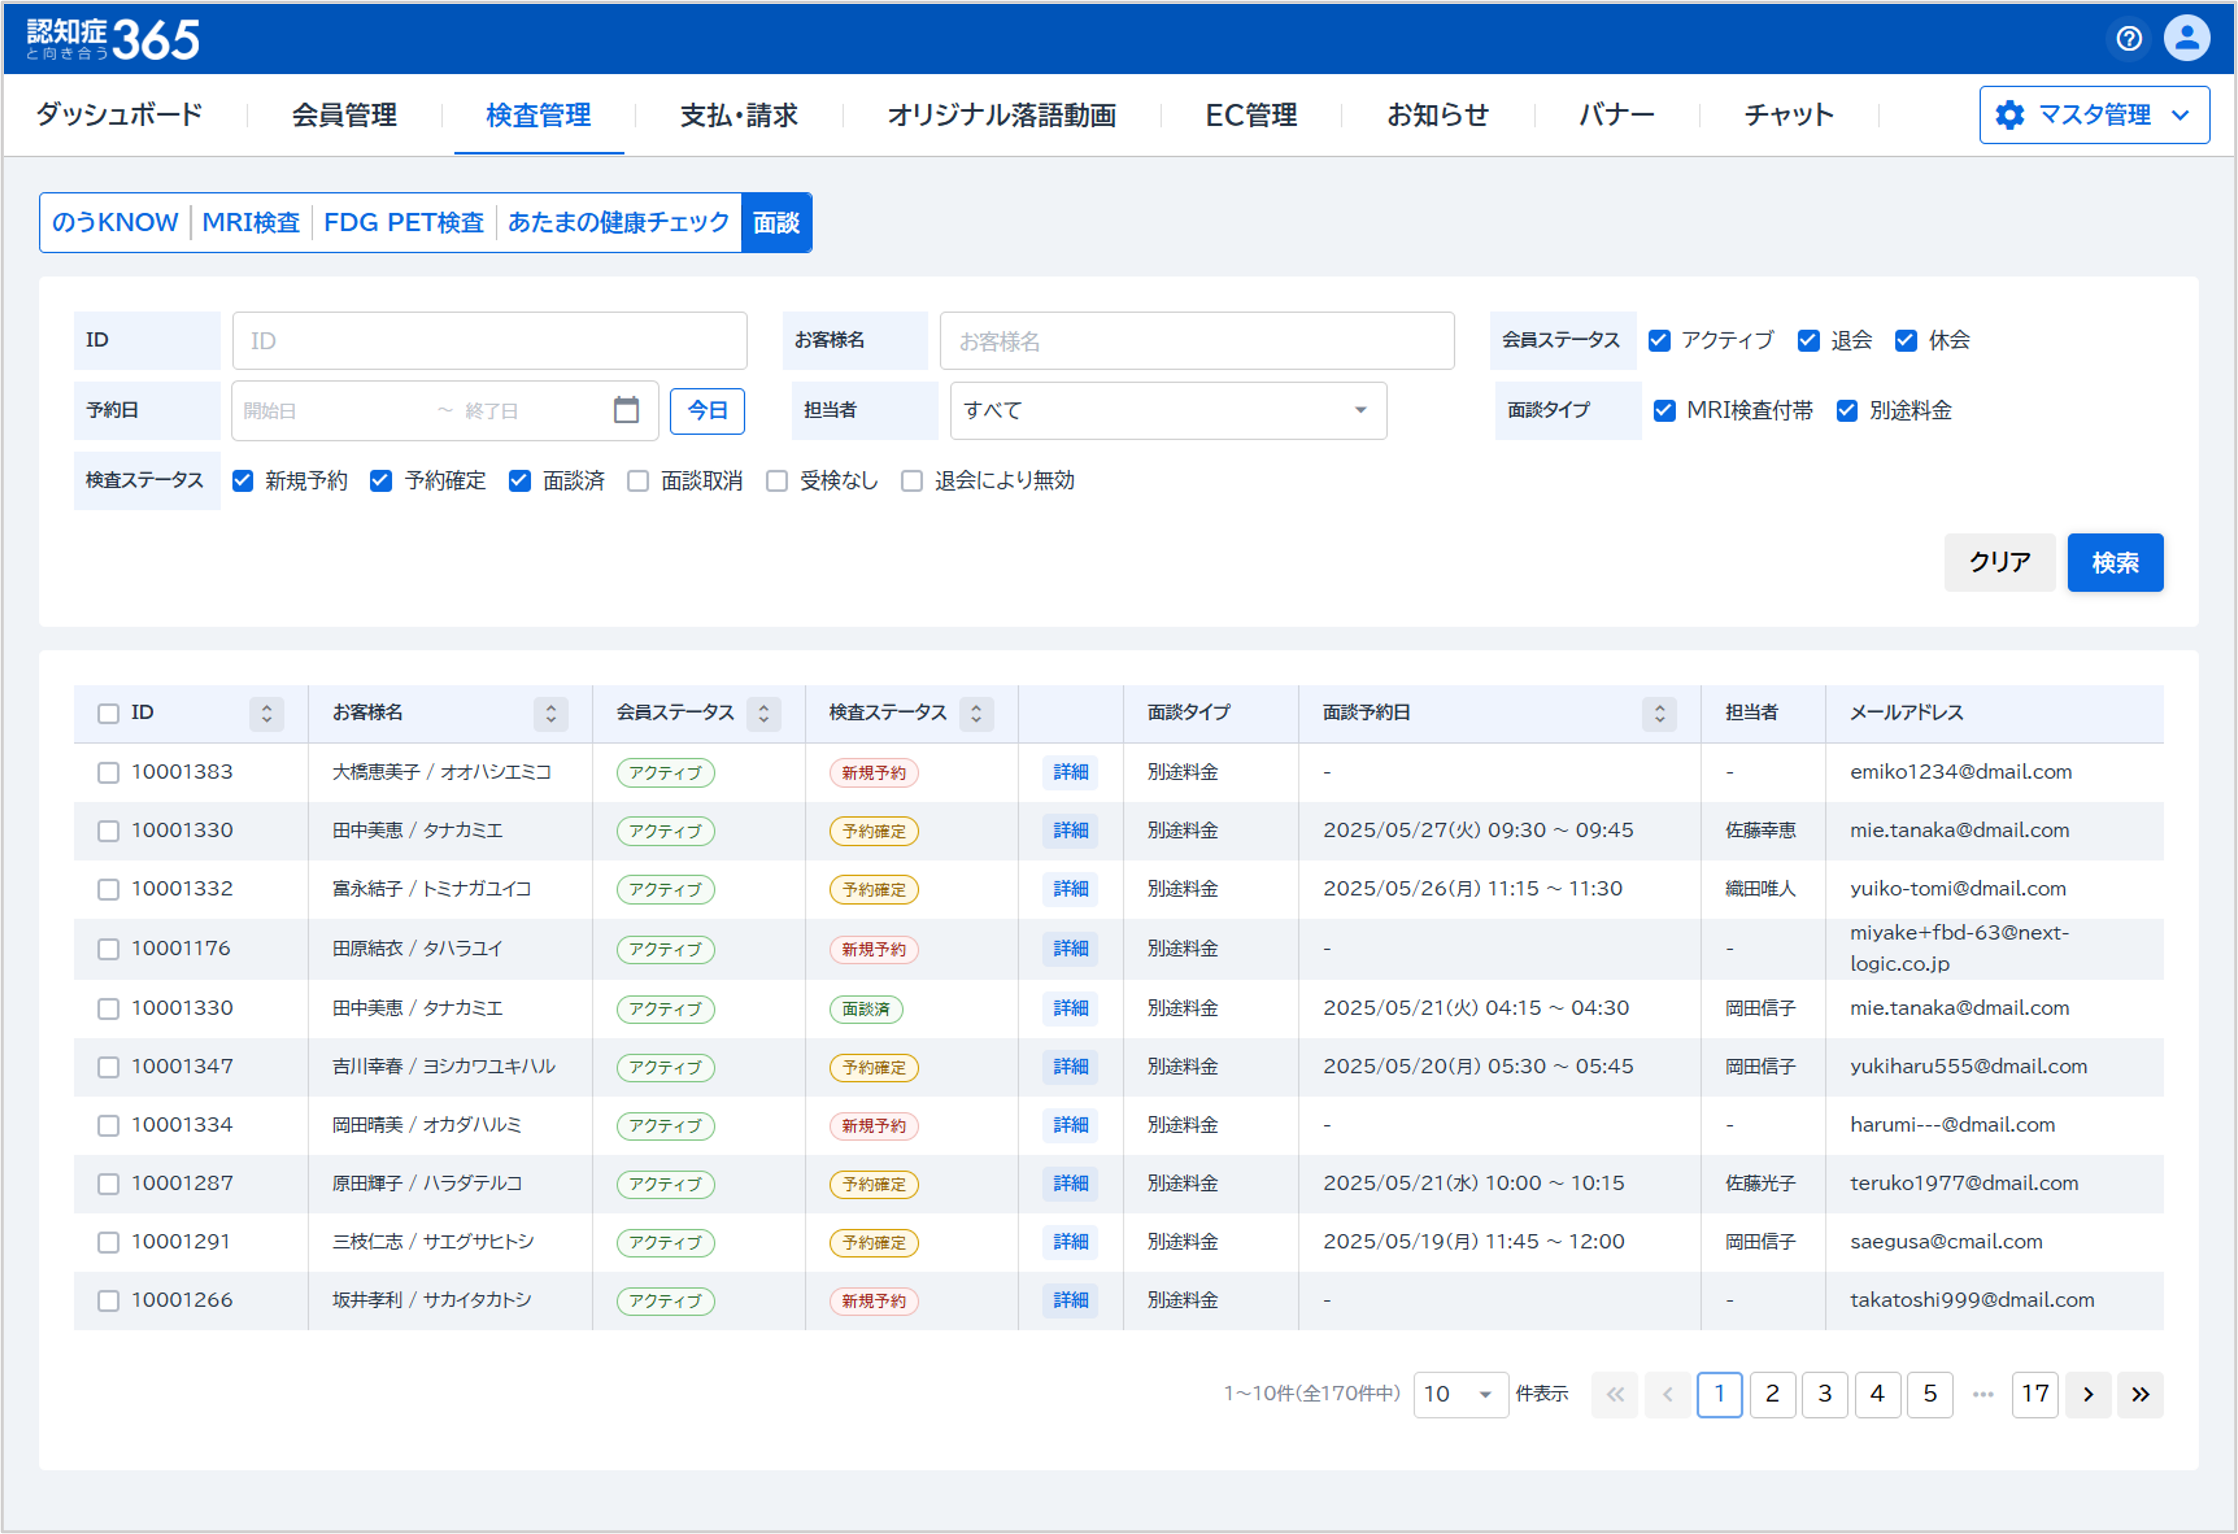Enable the 面談取消 status checkbox
The height and width of the screenshot is (1534, 2238).
(638, 481)
